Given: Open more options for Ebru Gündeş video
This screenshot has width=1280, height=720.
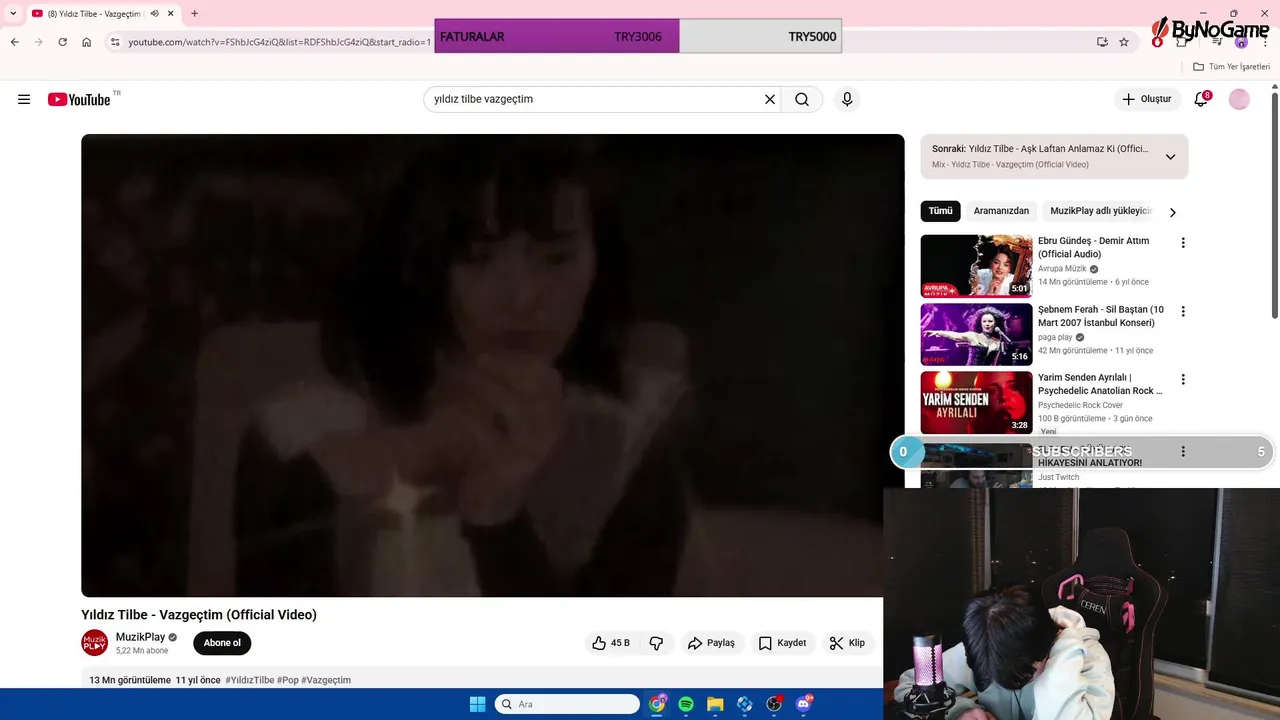Looking at the screenshot, I should tap(1183, 243).
